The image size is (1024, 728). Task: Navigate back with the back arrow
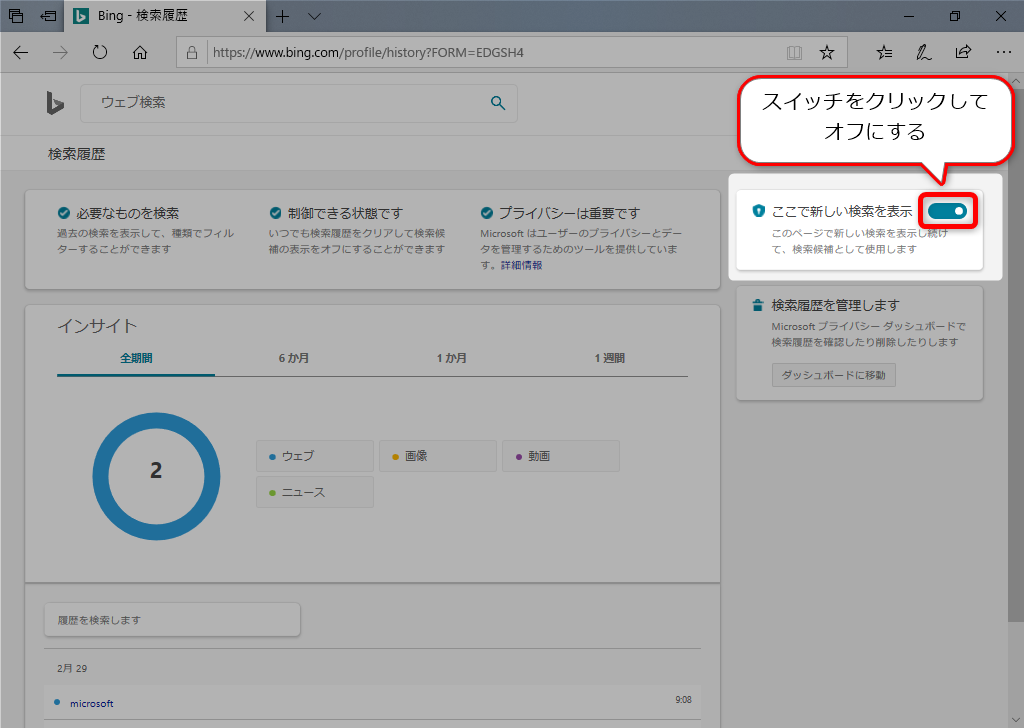pos(21,52)
